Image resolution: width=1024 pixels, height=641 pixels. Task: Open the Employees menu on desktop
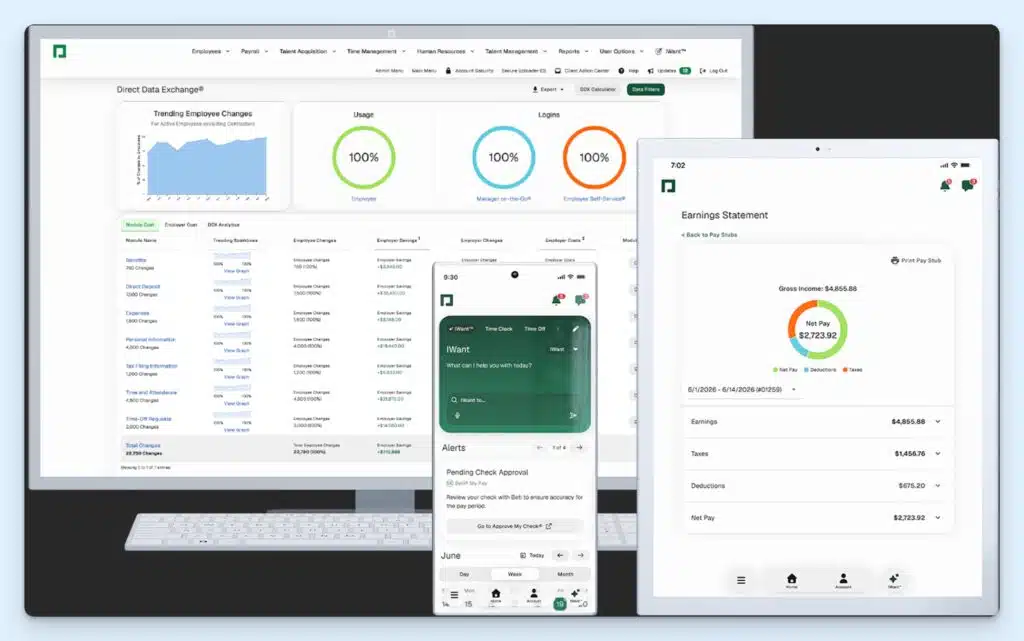210,51
